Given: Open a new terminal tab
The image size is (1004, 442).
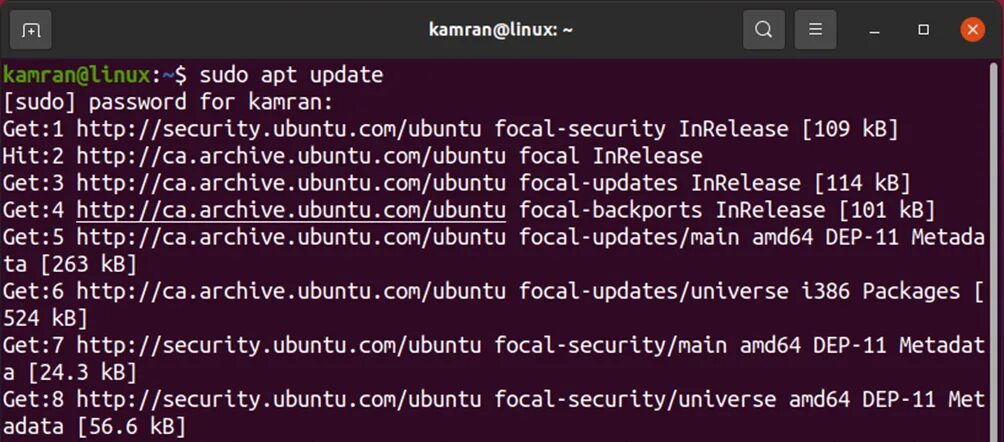Looking at the screenshot, I should pyautogui.click(x=32, y=30).
